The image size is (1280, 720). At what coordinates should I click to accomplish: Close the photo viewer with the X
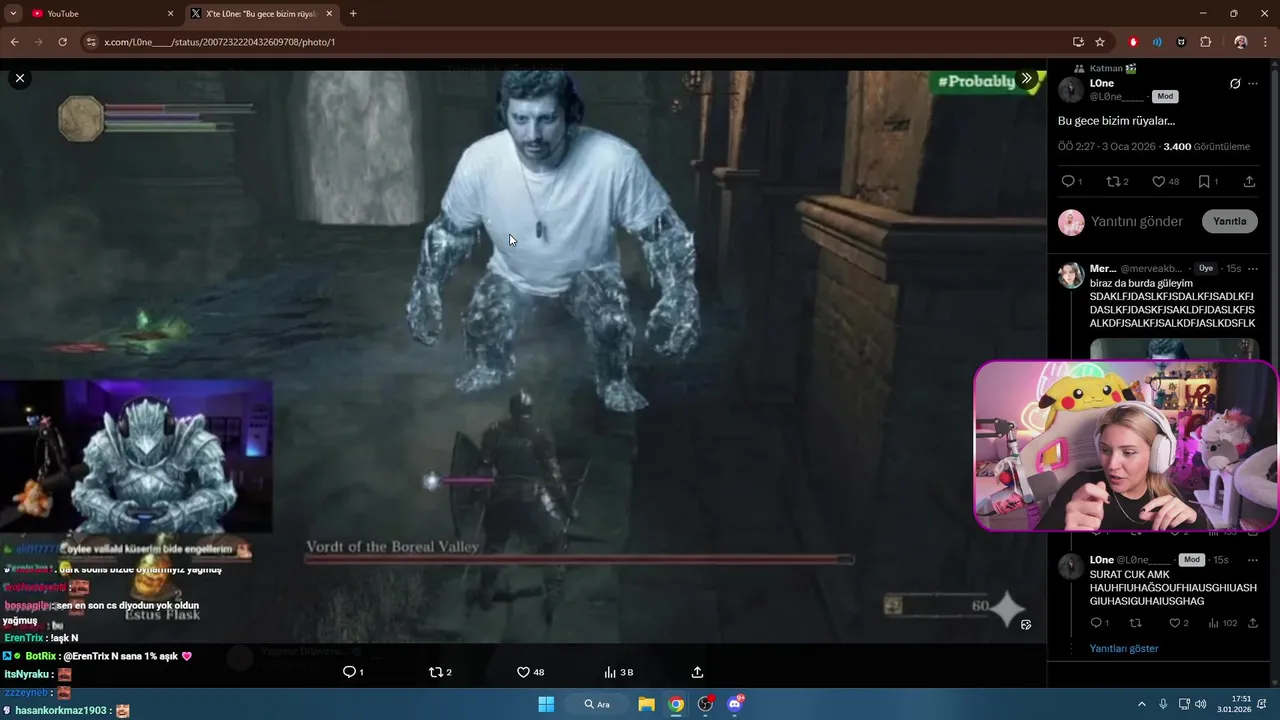(20, 78)
